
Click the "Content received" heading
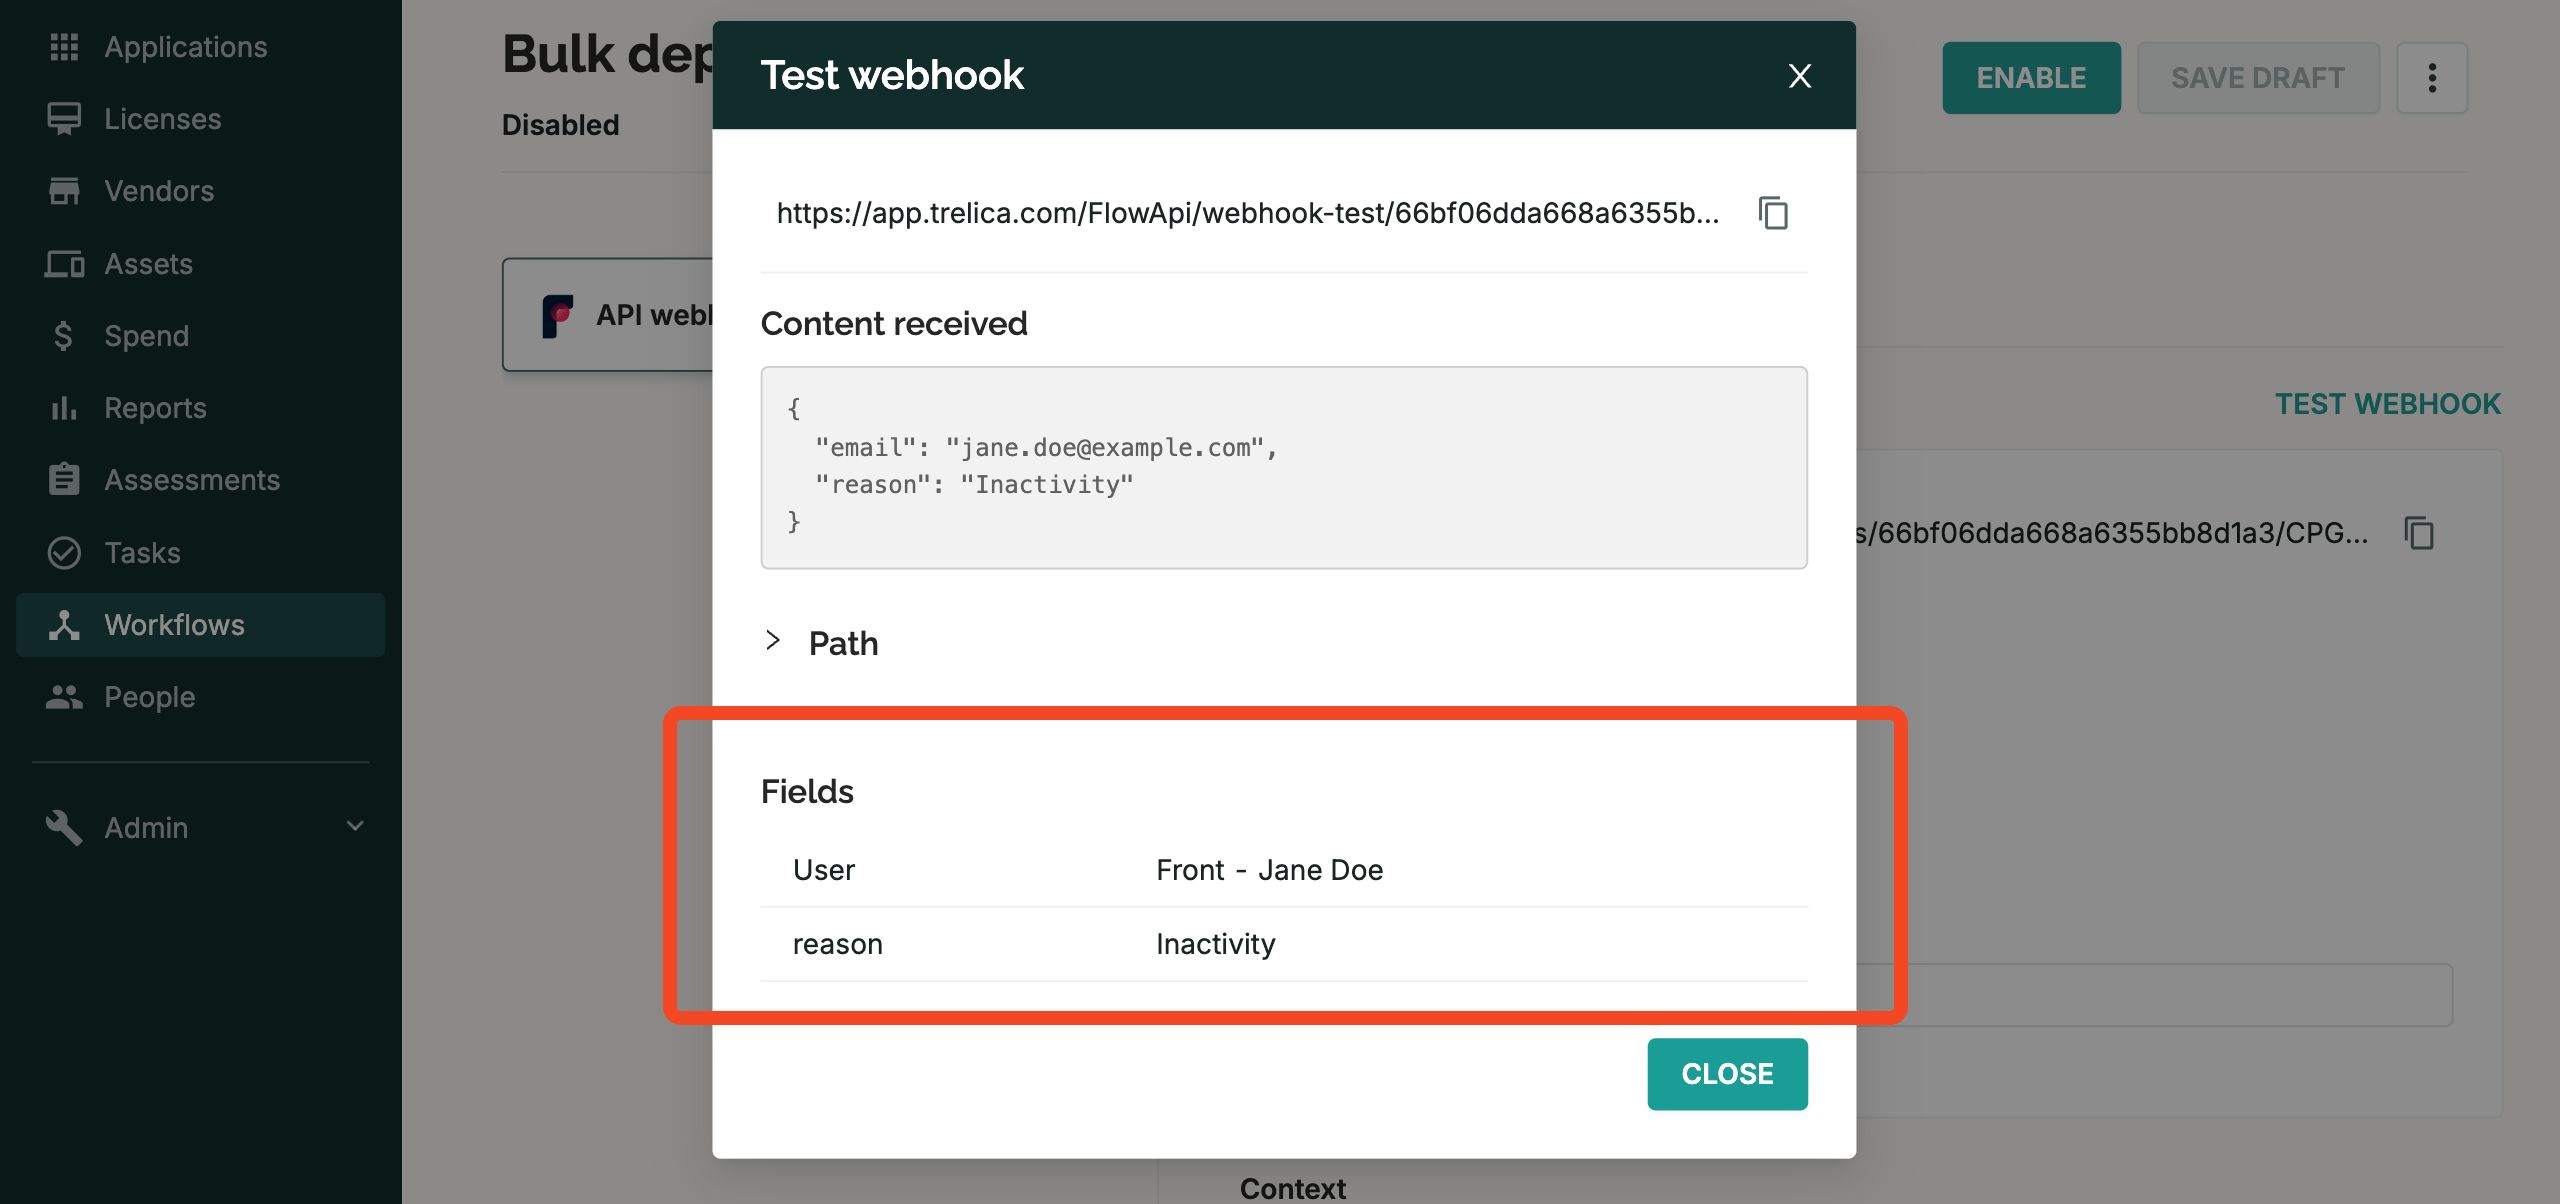pos(894,324)
